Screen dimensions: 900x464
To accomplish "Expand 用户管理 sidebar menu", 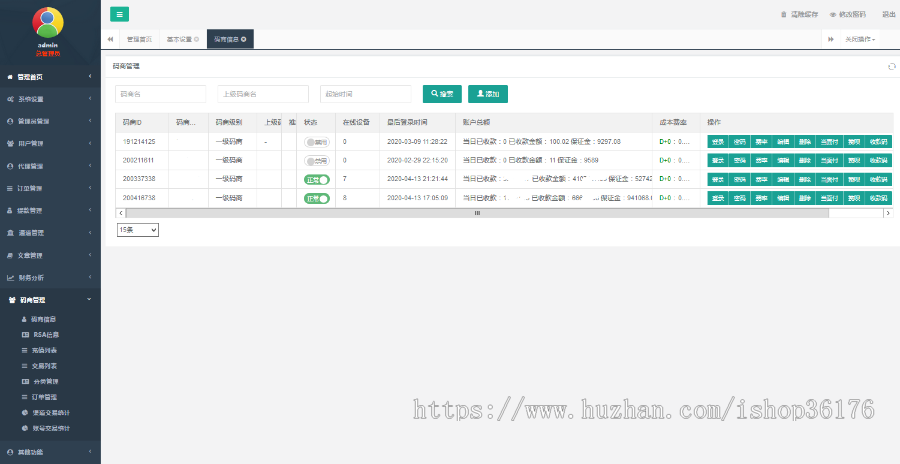I will point(51,144).
